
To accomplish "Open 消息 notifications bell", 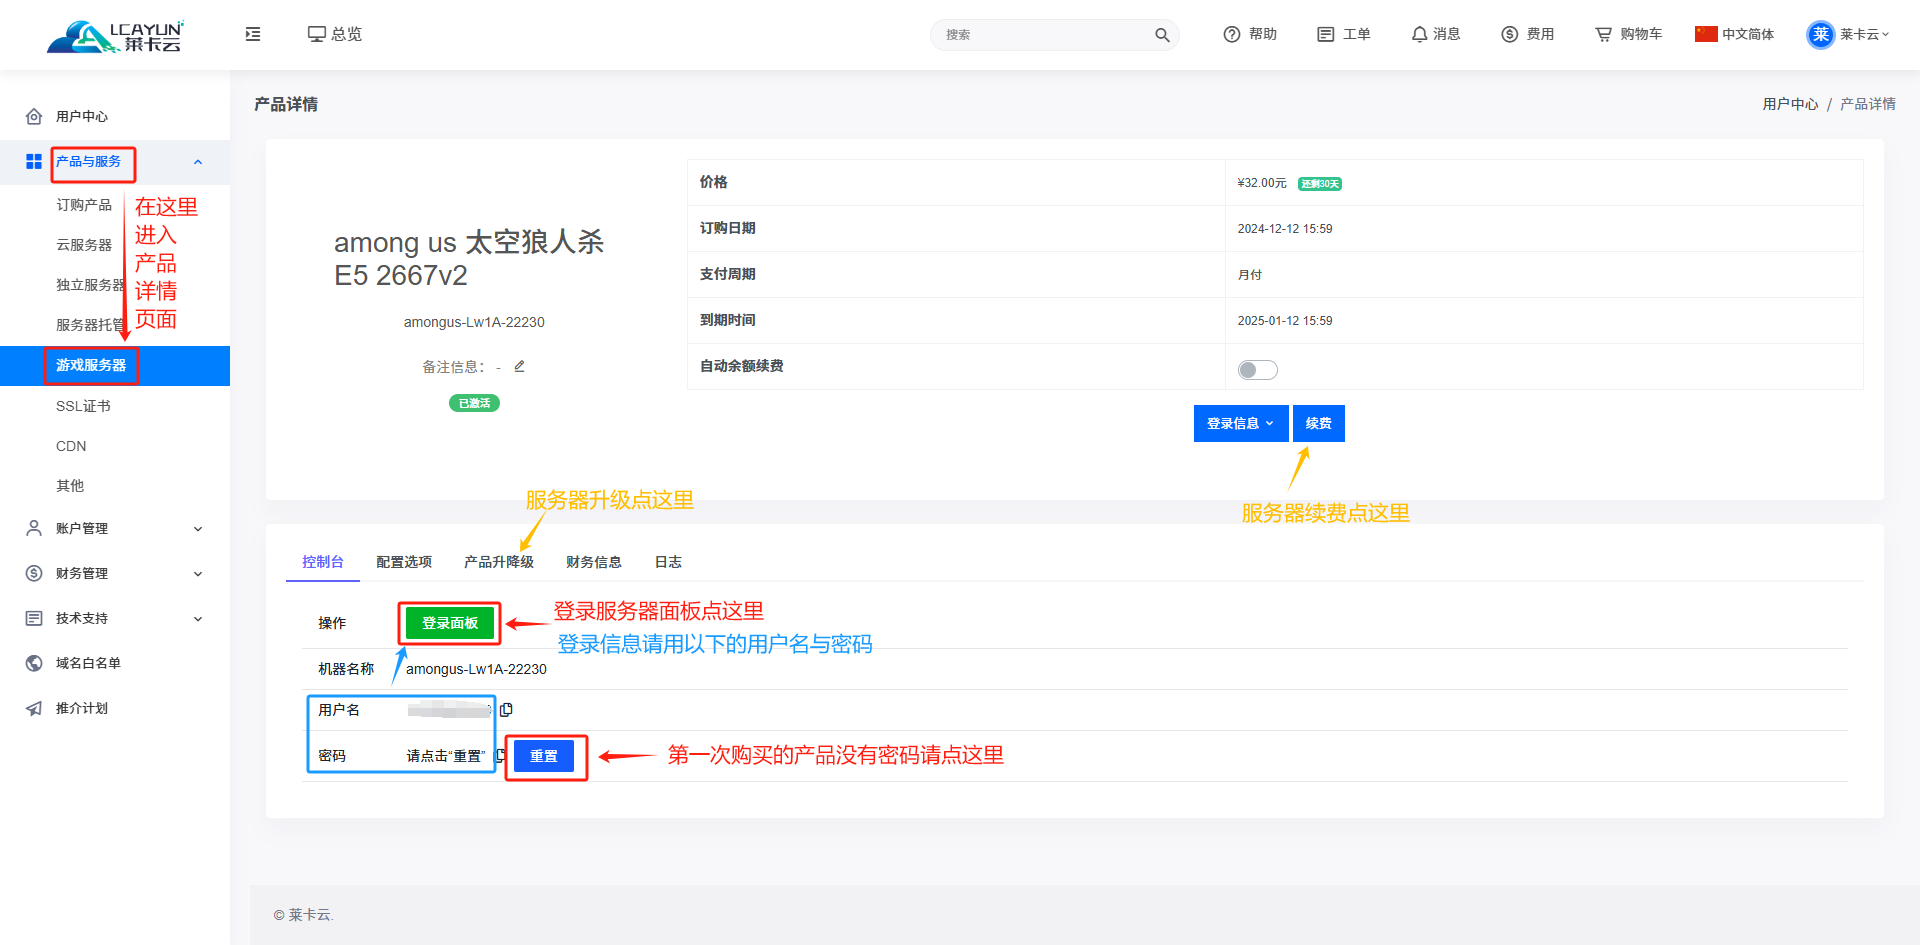I will coord(1436,34).
